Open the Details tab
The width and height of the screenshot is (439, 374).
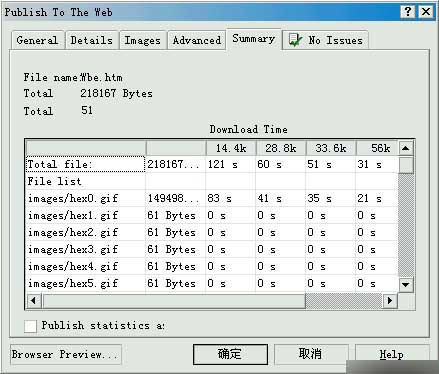click(x=92, y=40)
